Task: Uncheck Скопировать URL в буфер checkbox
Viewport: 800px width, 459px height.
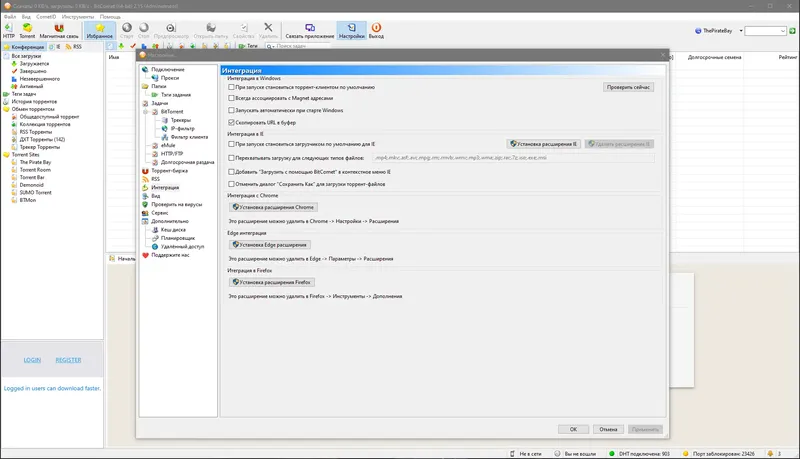Action: pyautogui.click(x=231, y=122)
